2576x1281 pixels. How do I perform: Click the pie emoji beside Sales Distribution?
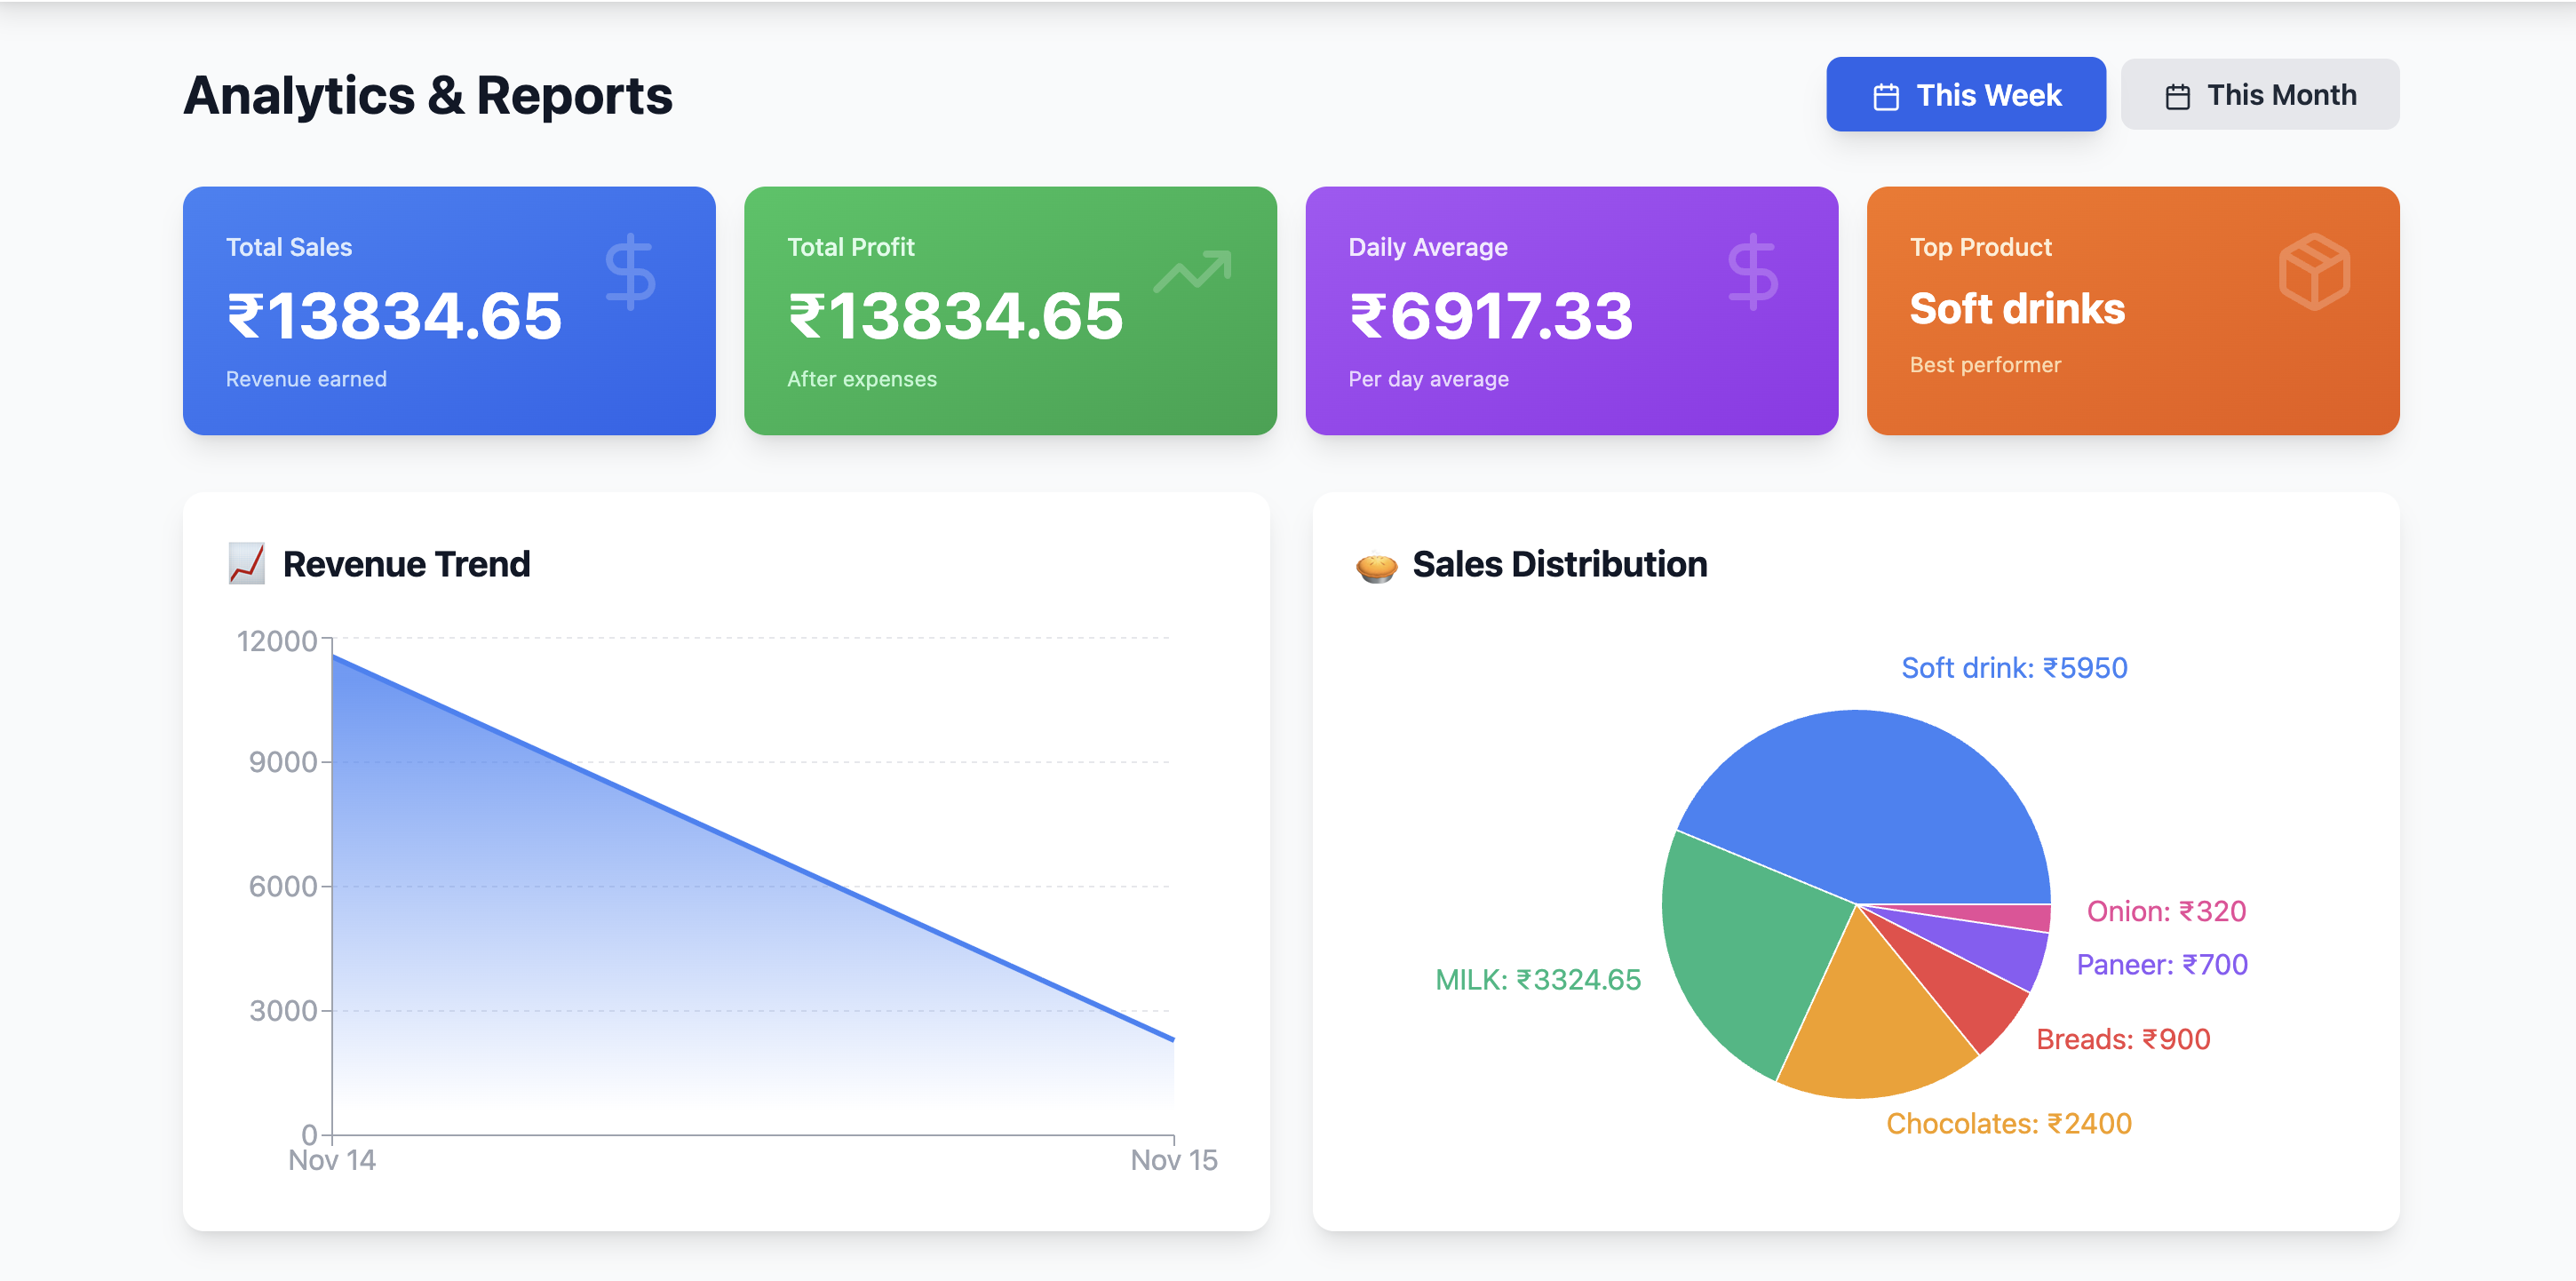1376,565
